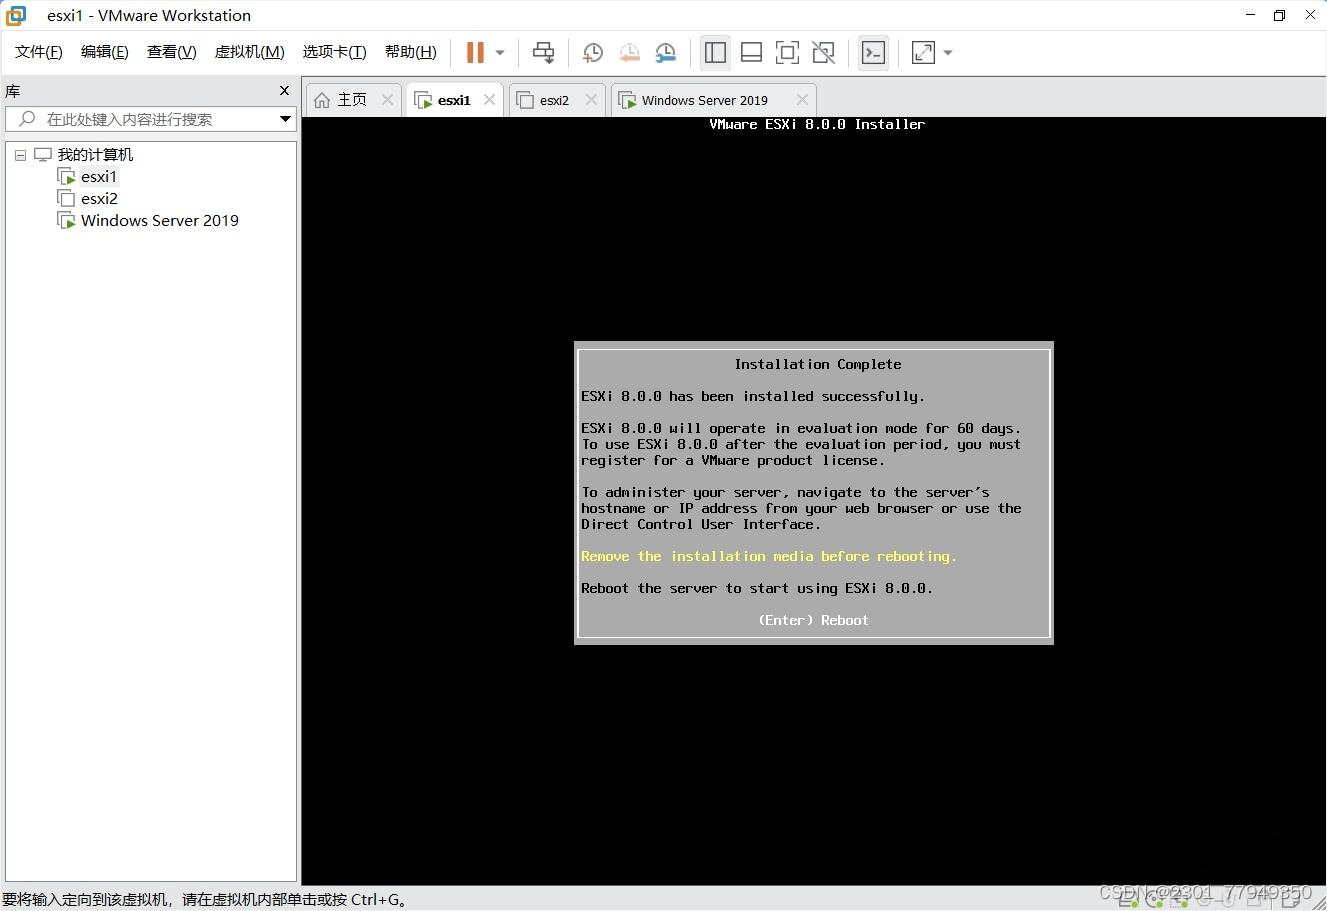Open the snapshot manager icon
The image size is (1327, 911).
(666, 53)
